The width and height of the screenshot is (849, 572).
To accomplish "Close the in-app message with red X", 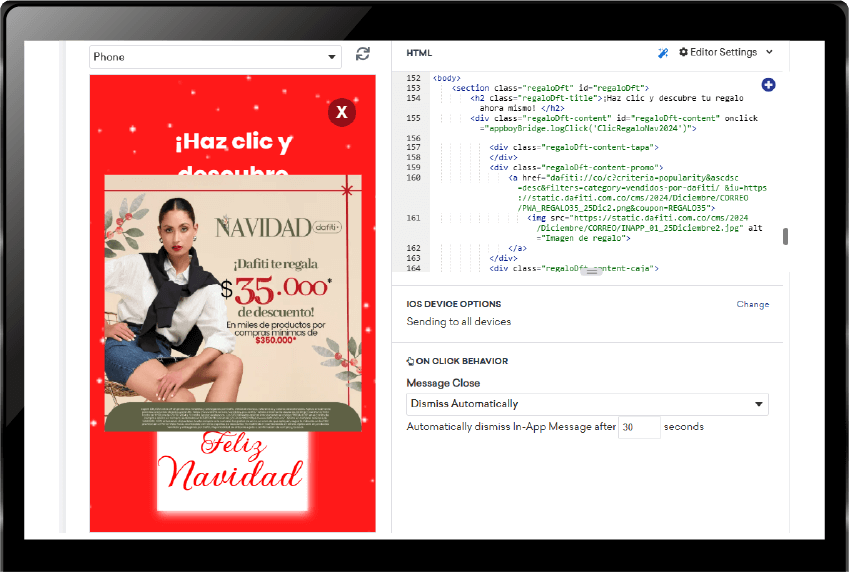I will (x=342, y=112).
